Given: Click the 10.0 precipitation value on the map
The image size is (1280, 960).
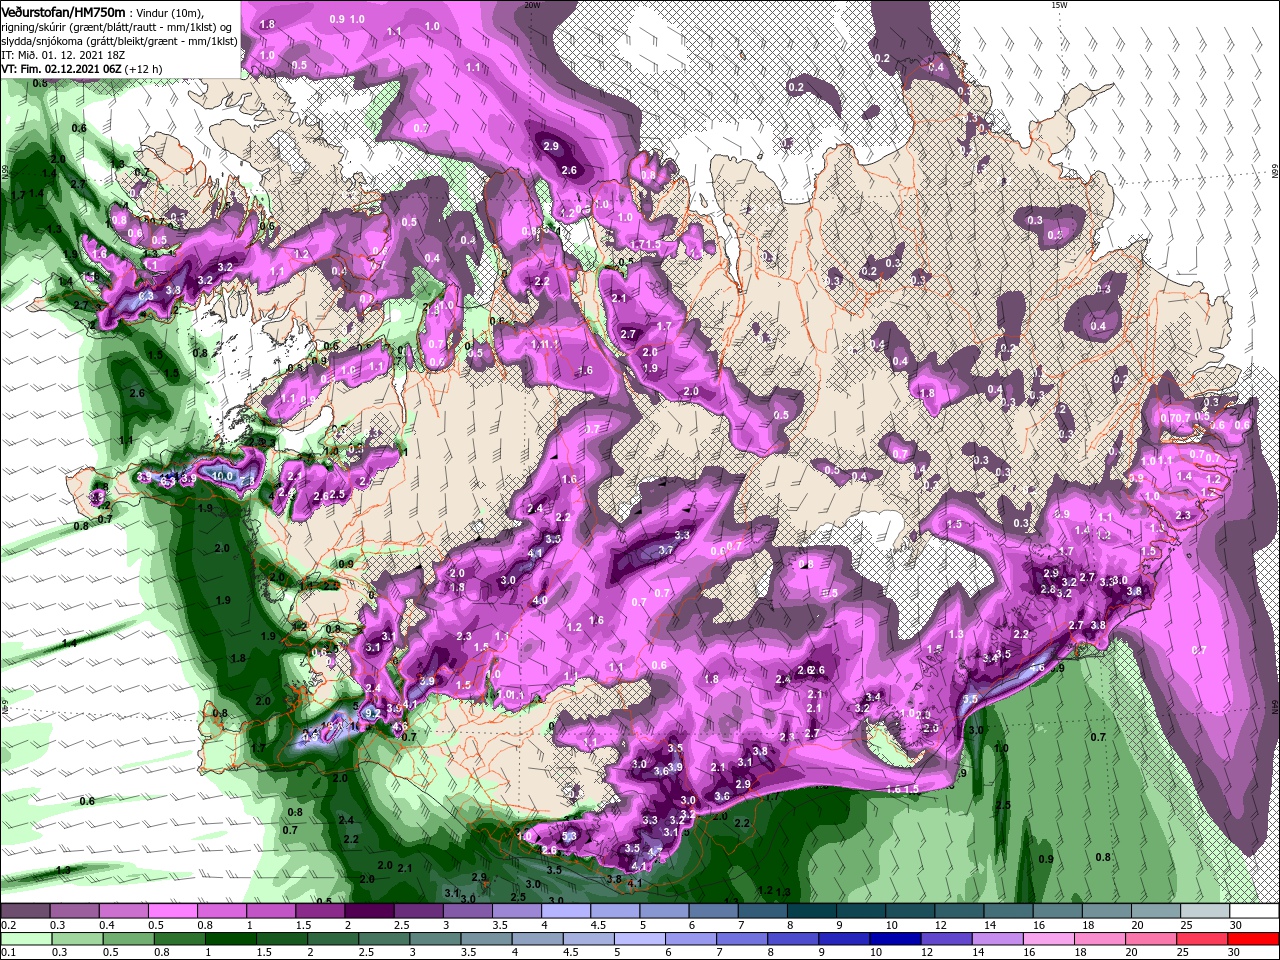Looking at the screenshot, I should (x=222, y=476).
